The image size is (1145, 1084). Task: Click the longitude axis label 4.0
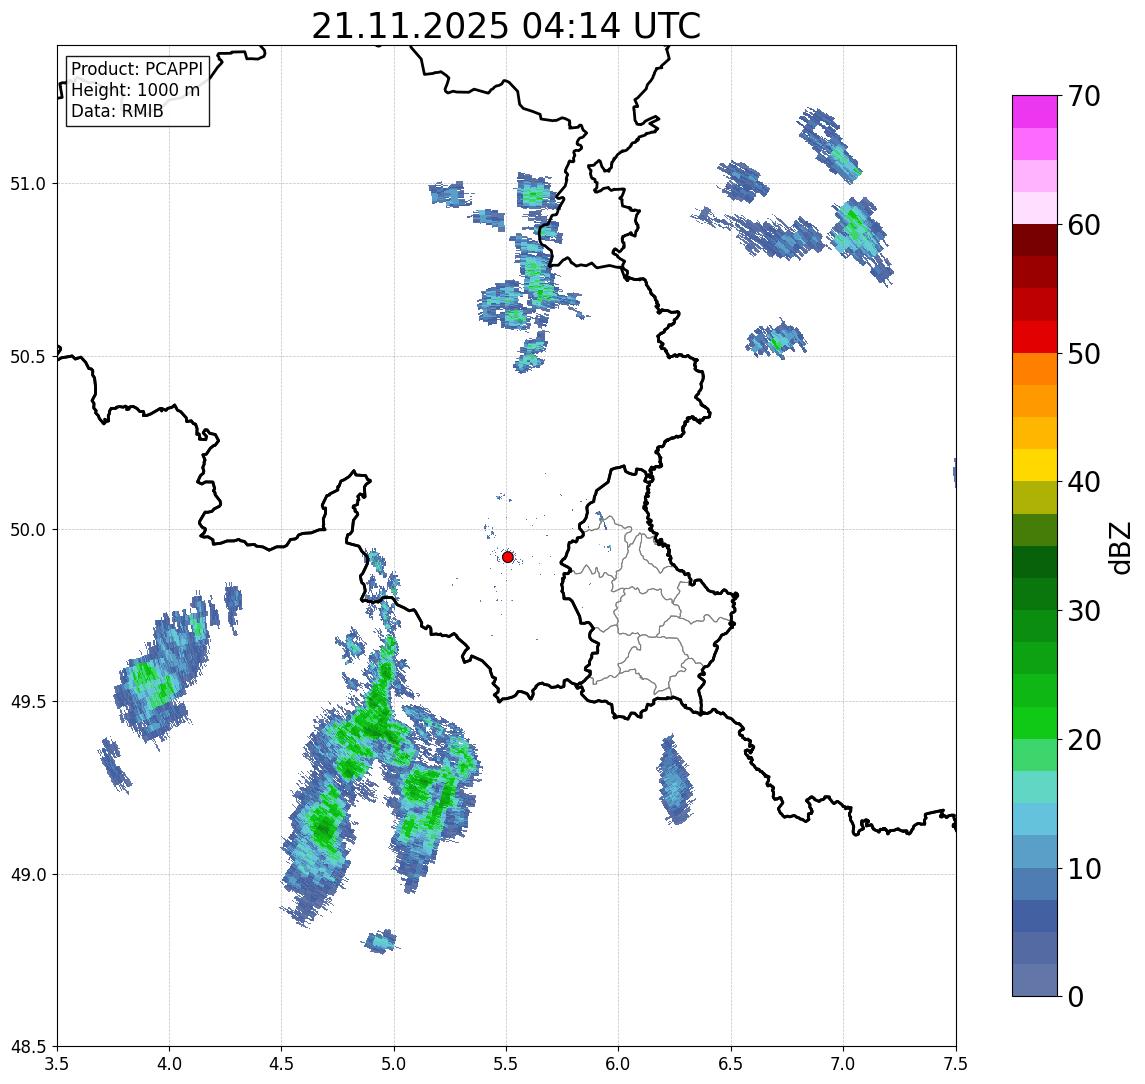coord(169,1064)
